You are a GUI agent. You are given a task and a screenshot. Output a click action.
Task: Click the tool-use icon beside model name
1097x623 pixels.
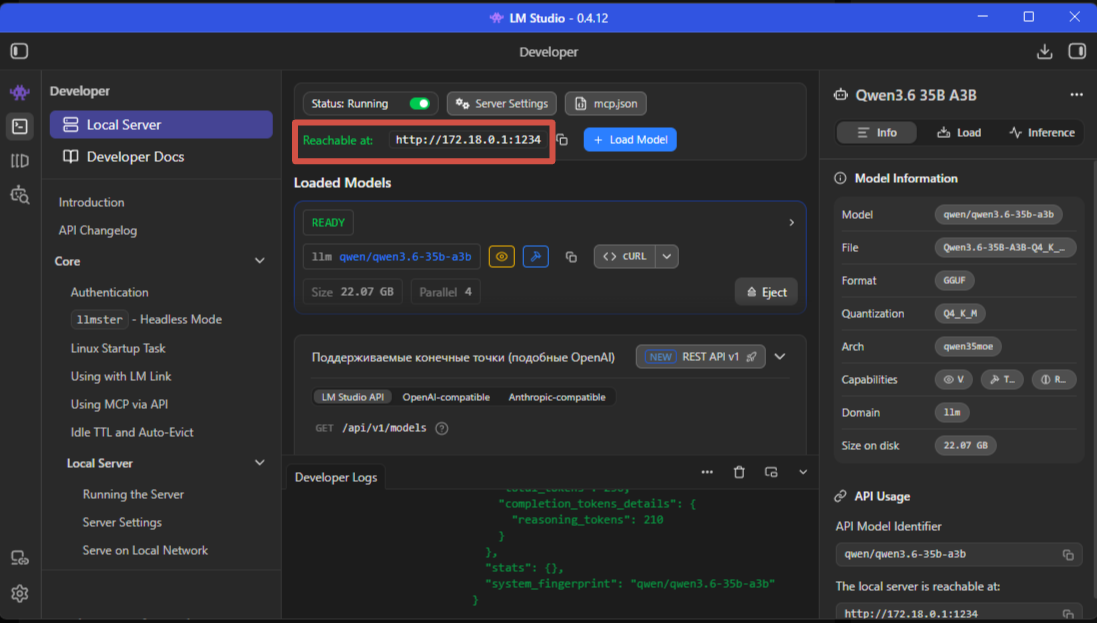pyautogui.click(x=535, y=257)
